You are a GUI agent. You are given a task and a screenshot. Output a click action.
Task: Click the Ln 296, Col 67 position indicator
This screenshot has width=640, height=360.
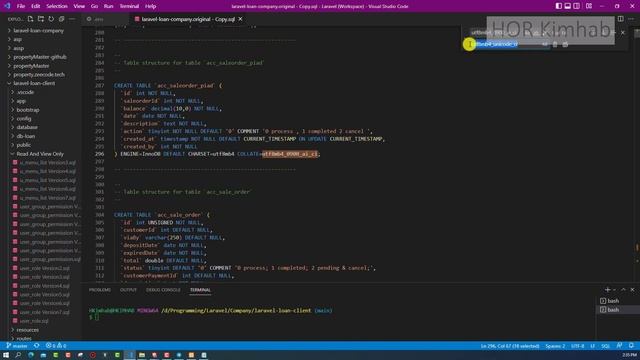coord(510,346)
